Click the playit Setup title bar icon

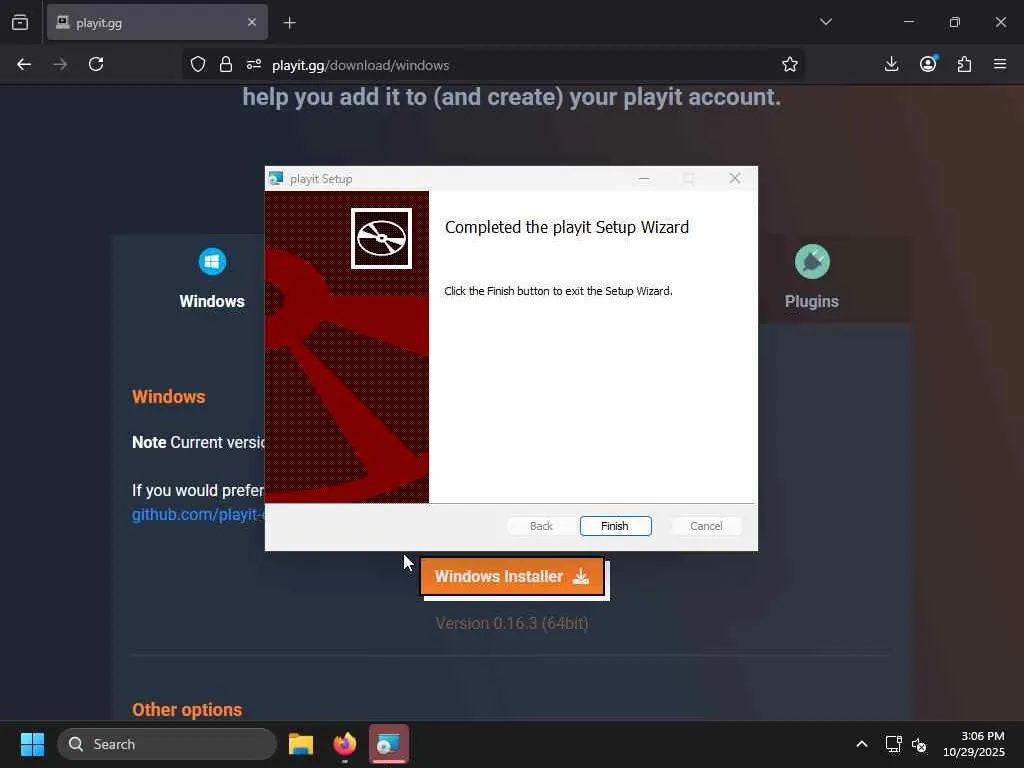(276, 178)
